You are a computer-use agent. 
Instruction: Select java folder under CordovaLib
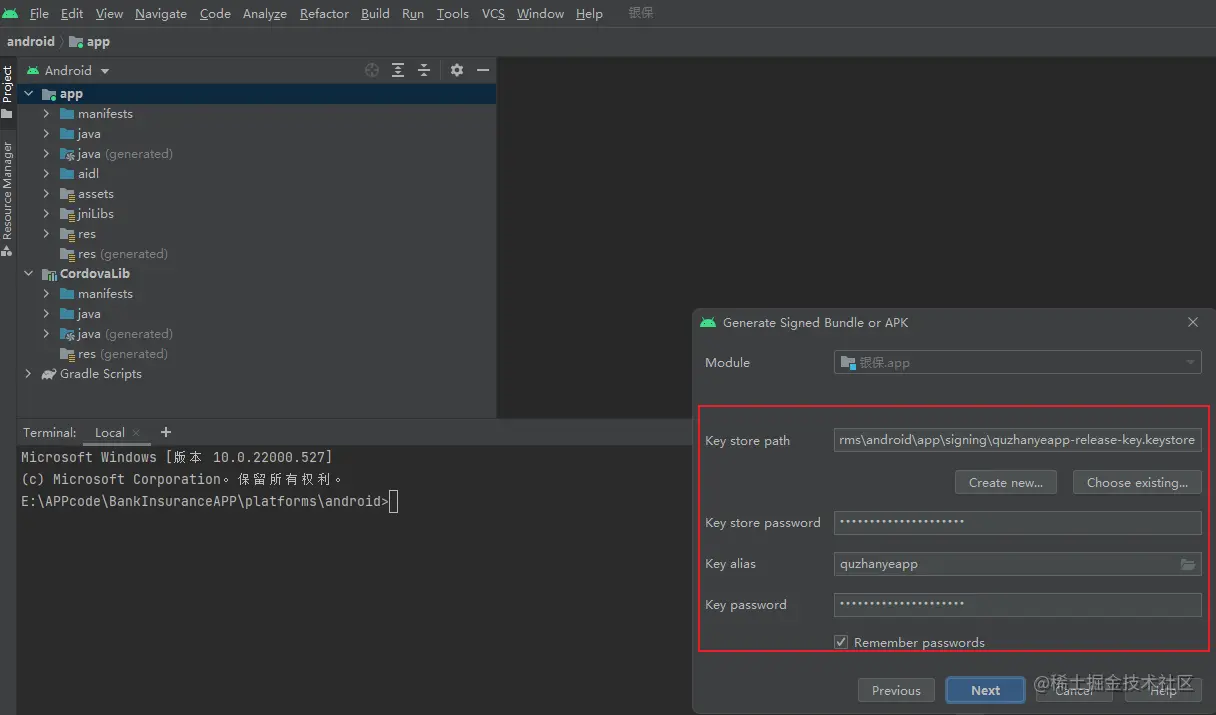click(x=80, y=314)
